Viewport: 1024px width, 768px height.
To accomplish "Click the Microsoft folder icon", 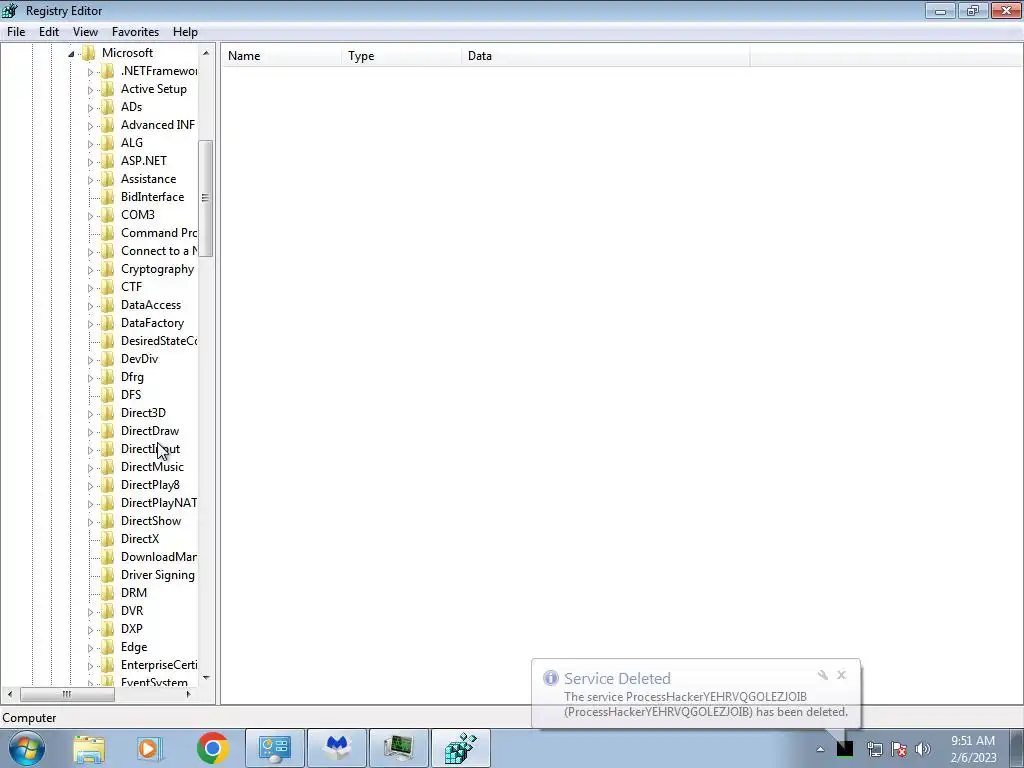I will [89, 53].
